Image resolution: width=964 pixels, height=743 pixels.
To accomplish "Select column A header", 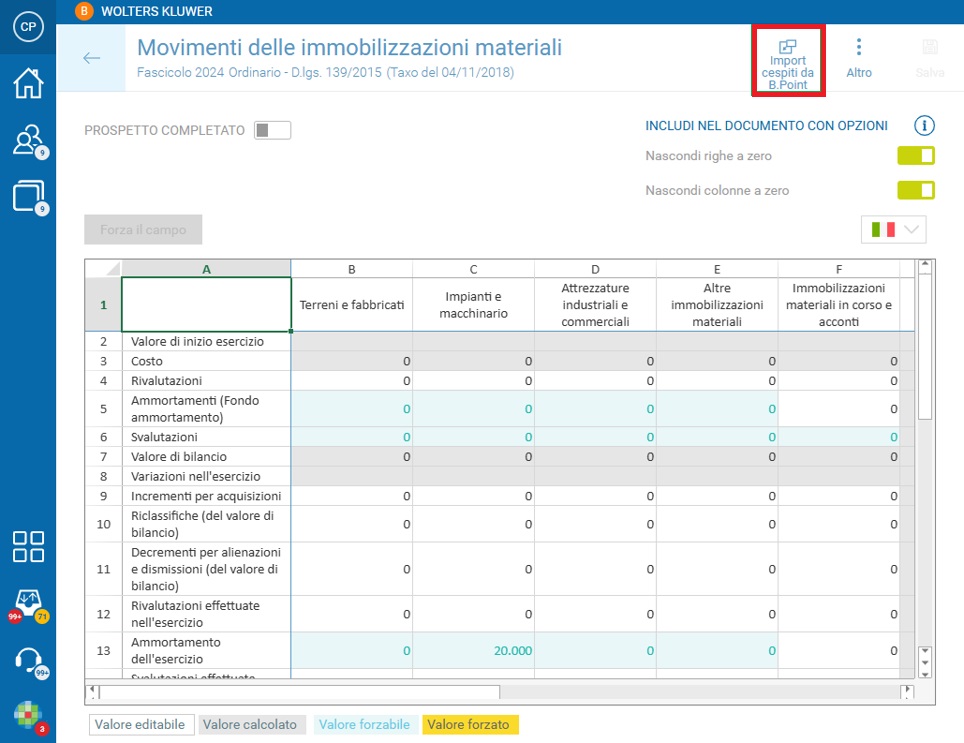I will (x=207, y=269).
